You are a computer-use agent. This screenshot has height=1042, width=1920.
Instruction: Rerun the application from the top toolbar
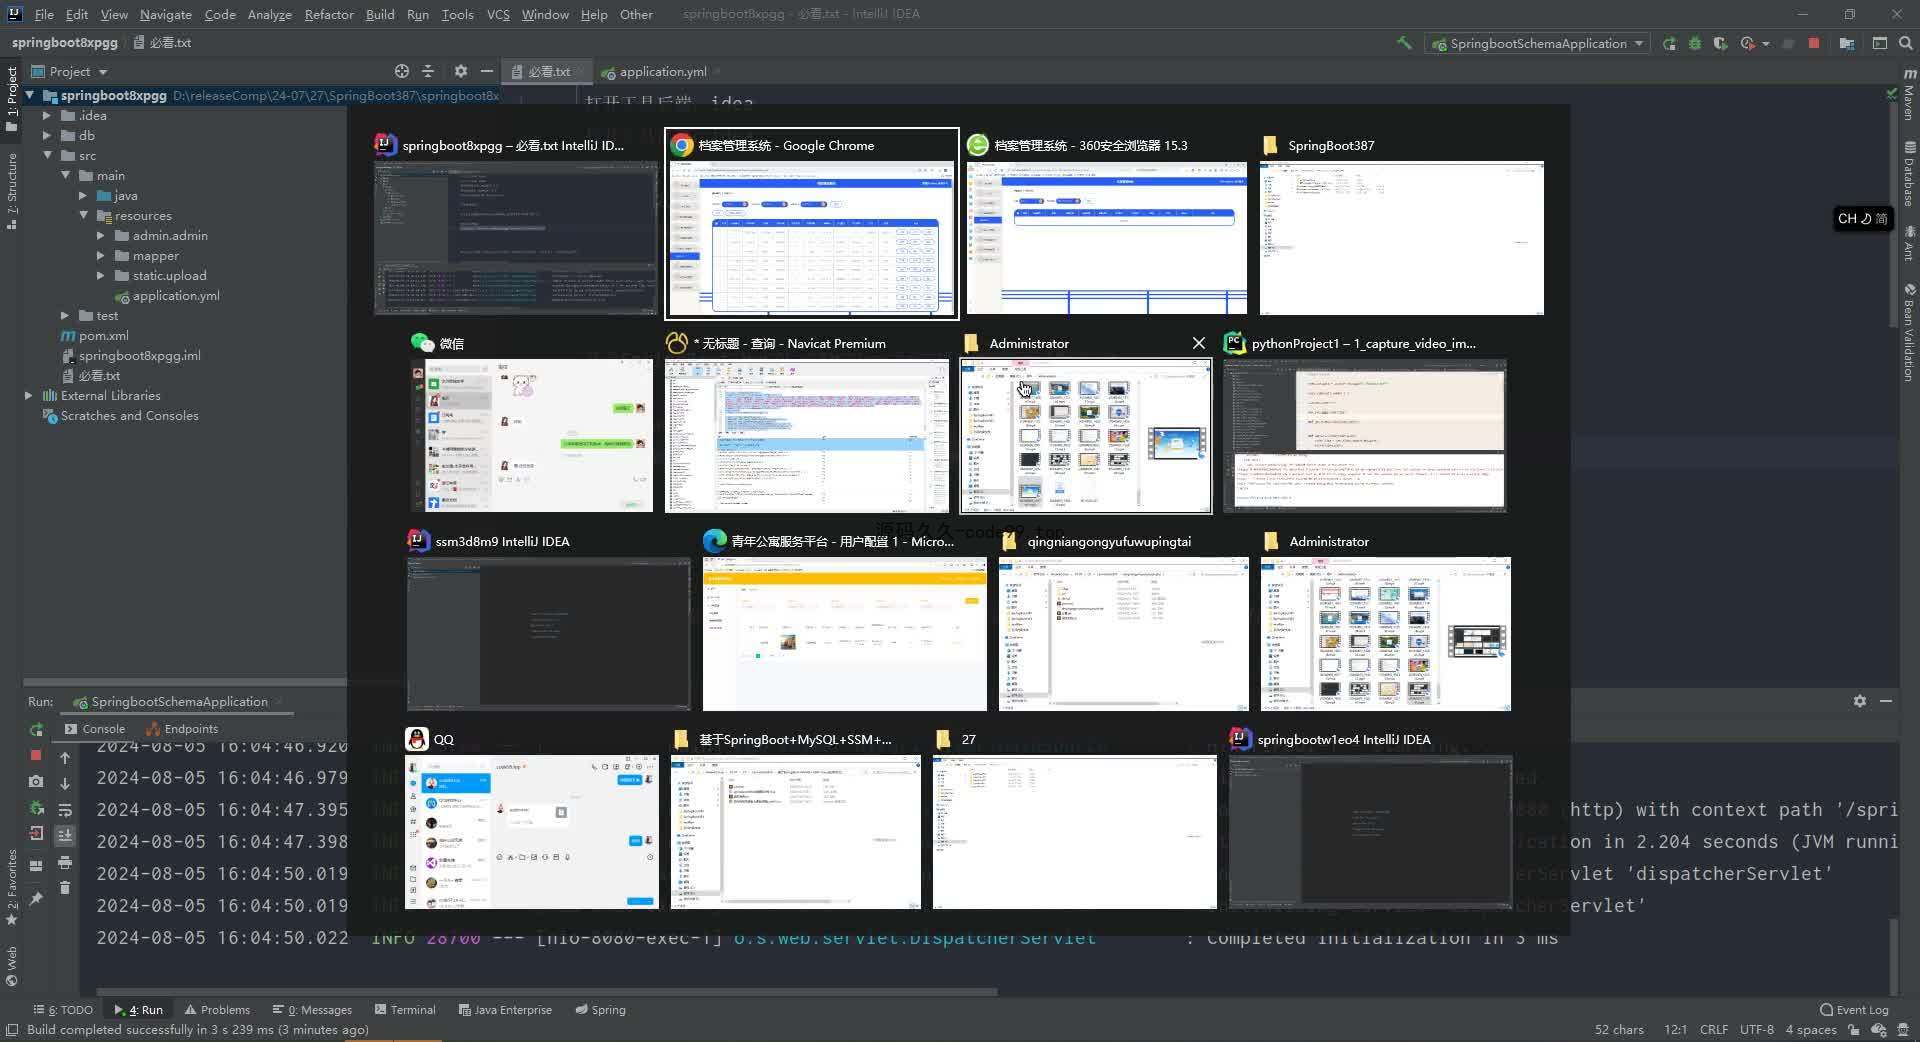click(1669, 43)
